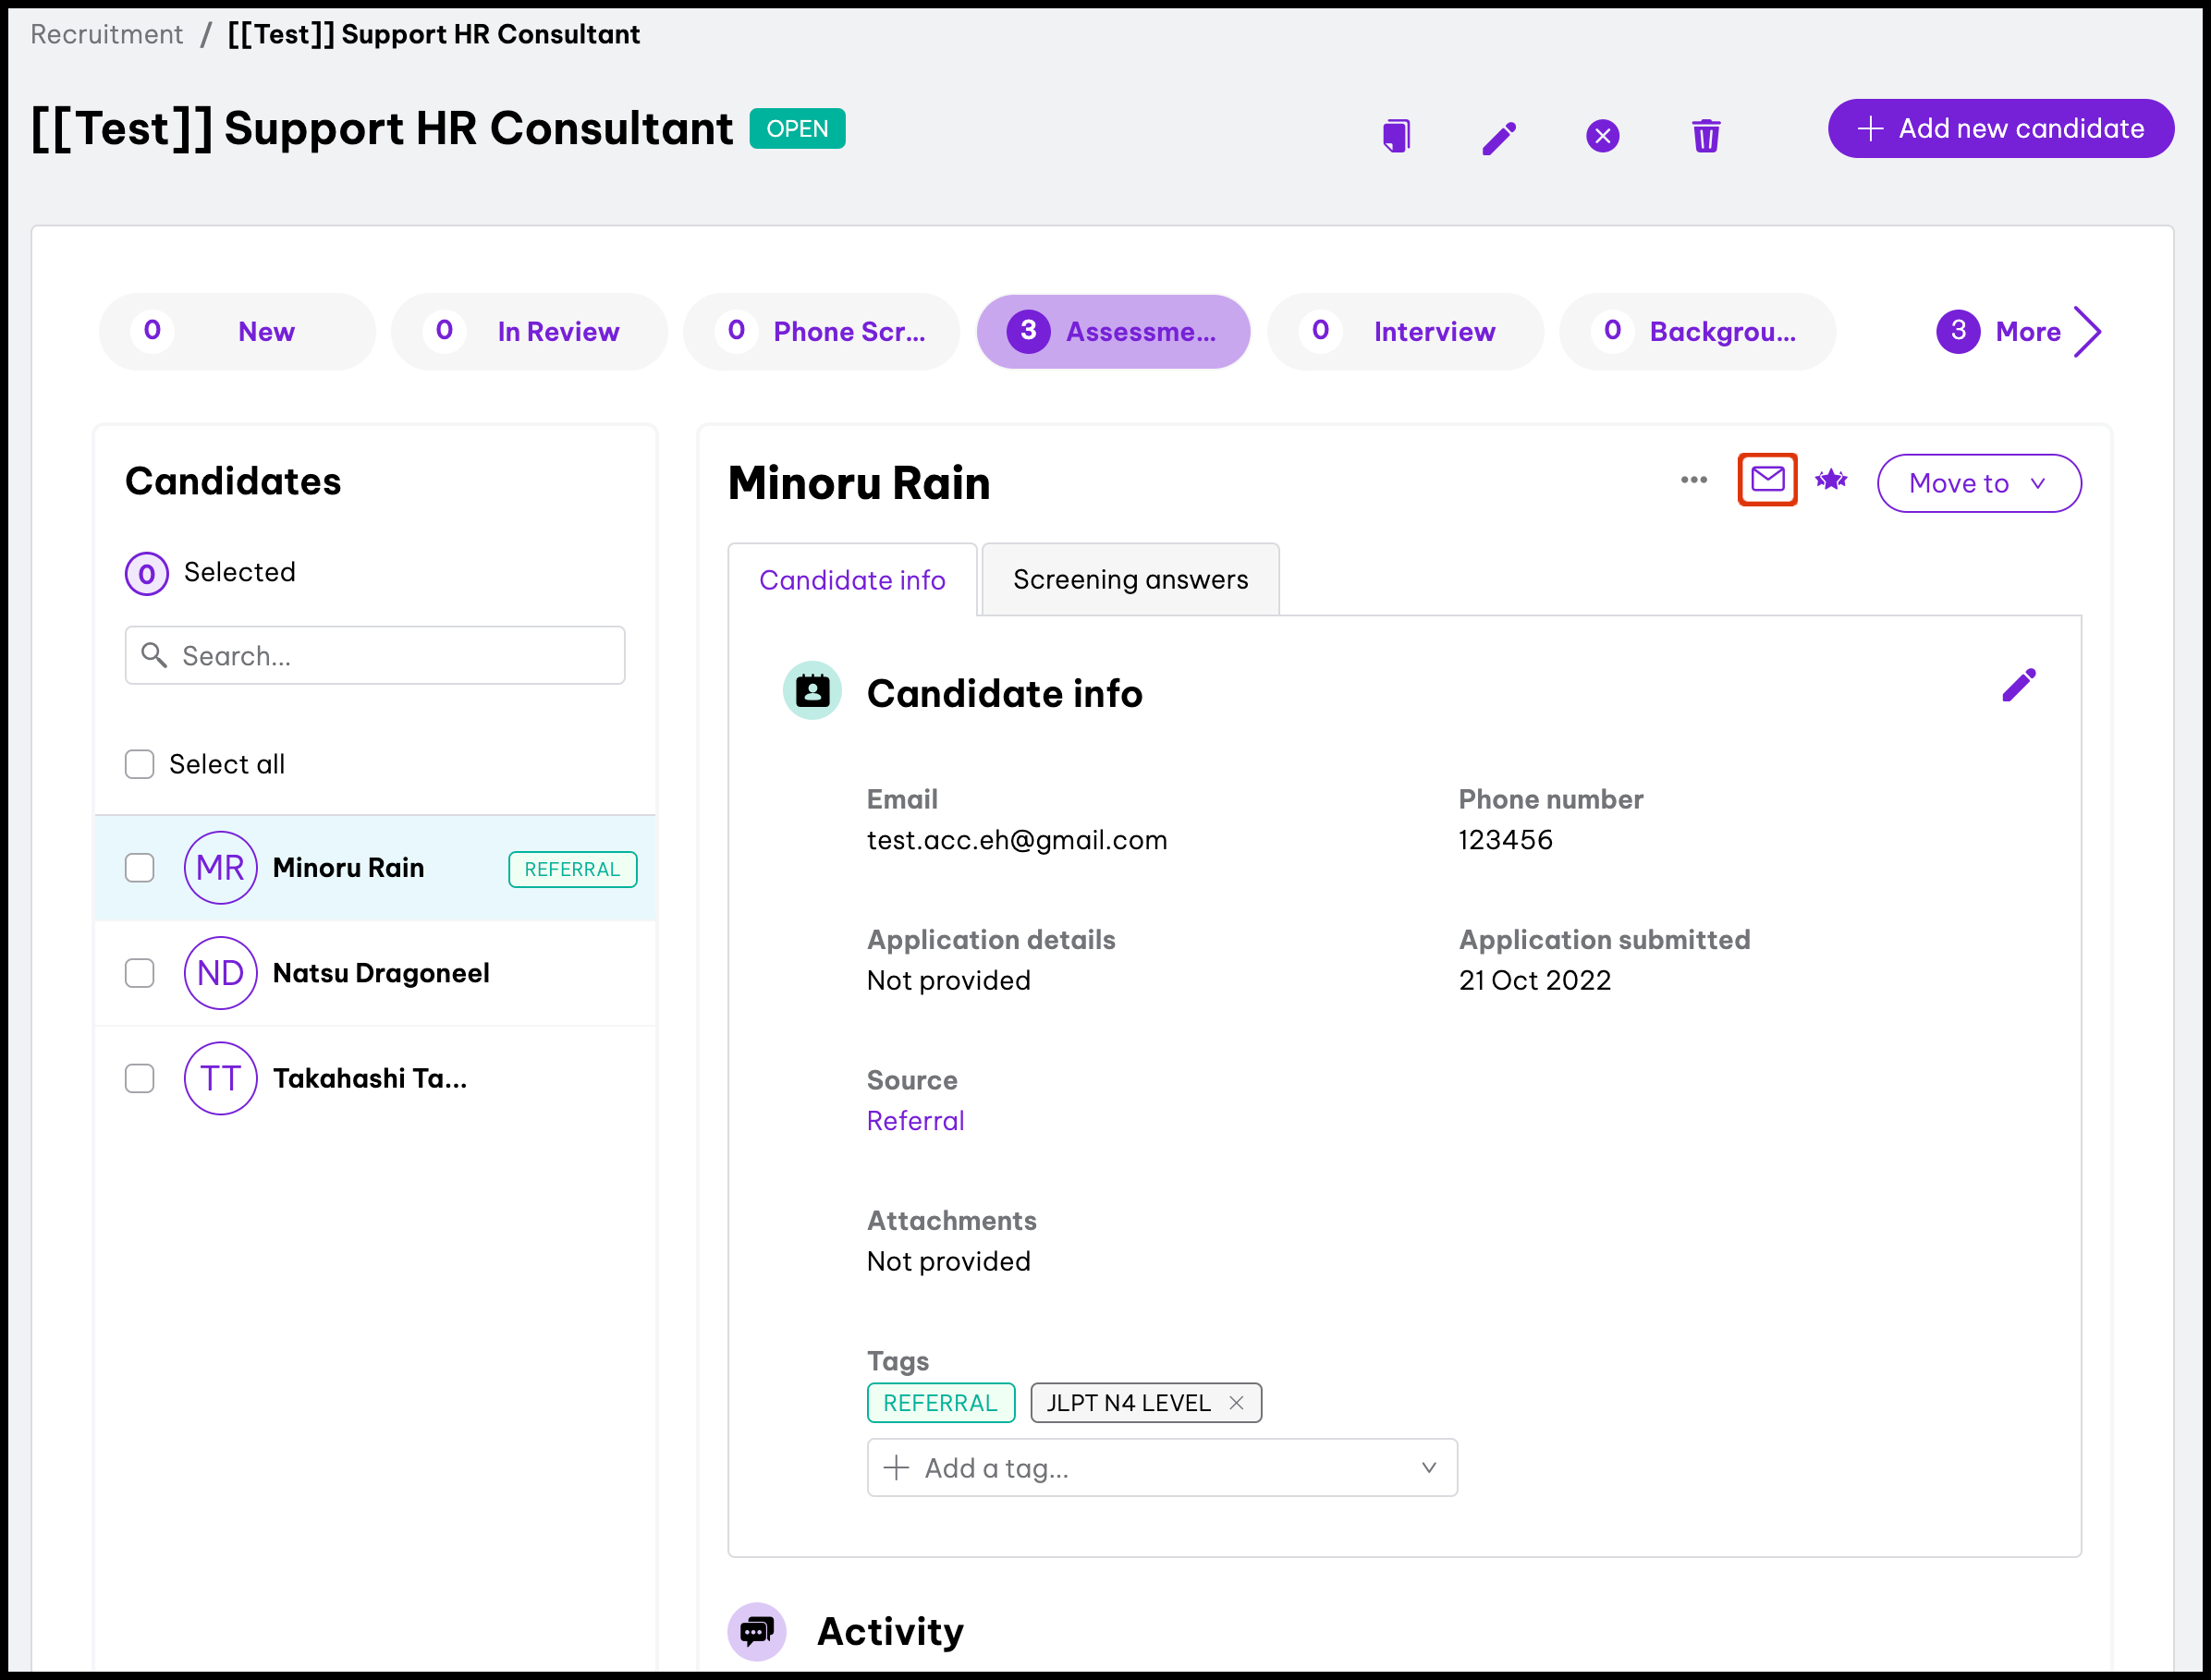The image size is (2211, 1680).
Task: Tick the checkbox next to Natsu Dragoneel
Action: 140,973
